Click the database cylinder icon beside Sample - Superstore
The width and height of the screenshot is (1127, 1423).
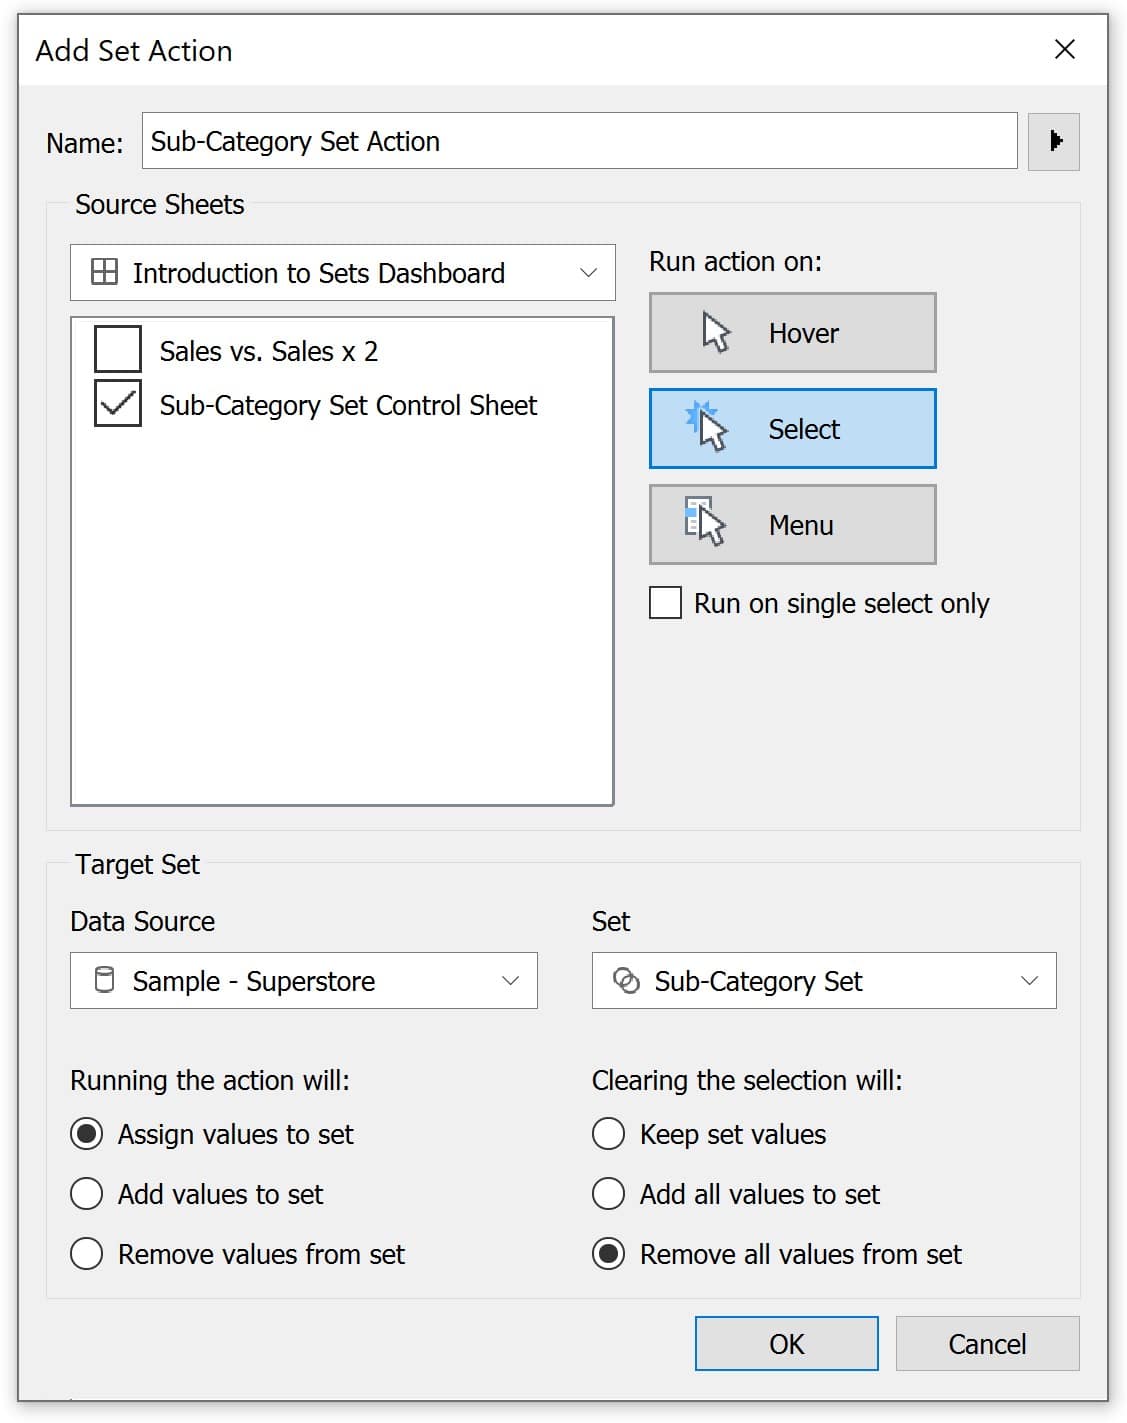pyautogui.click(x=104, y=980)
